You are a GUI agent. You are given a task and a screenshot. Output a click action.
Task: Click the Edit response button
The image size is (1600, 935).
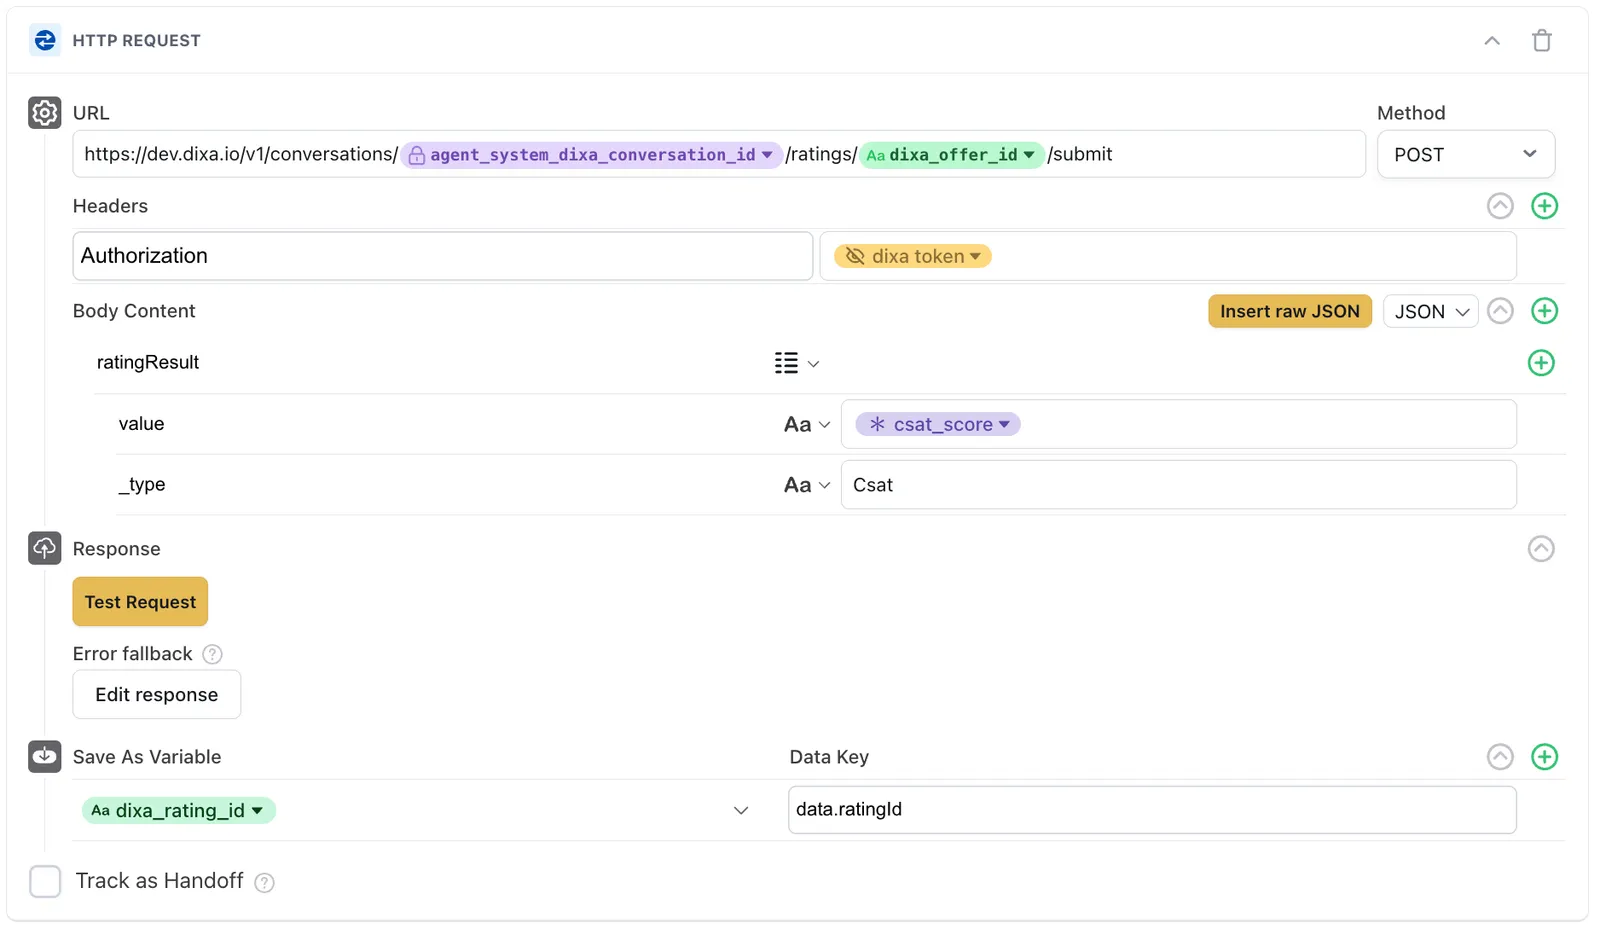(157, 695)
